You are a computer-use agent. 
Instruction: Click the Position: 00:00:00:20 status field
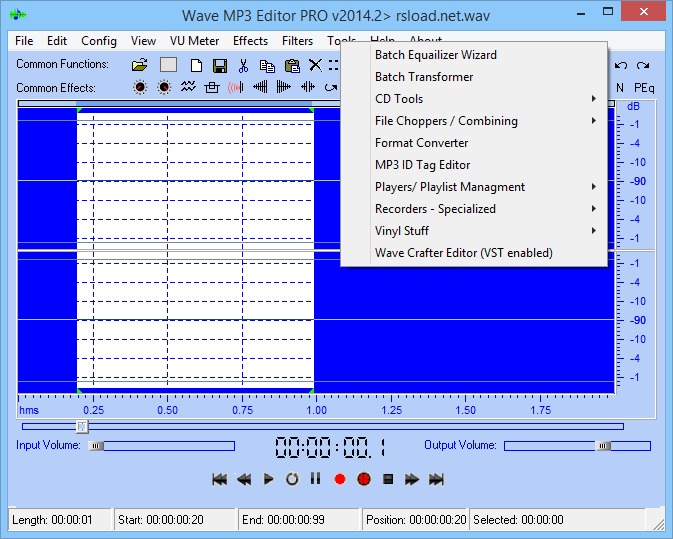(415, 520)
